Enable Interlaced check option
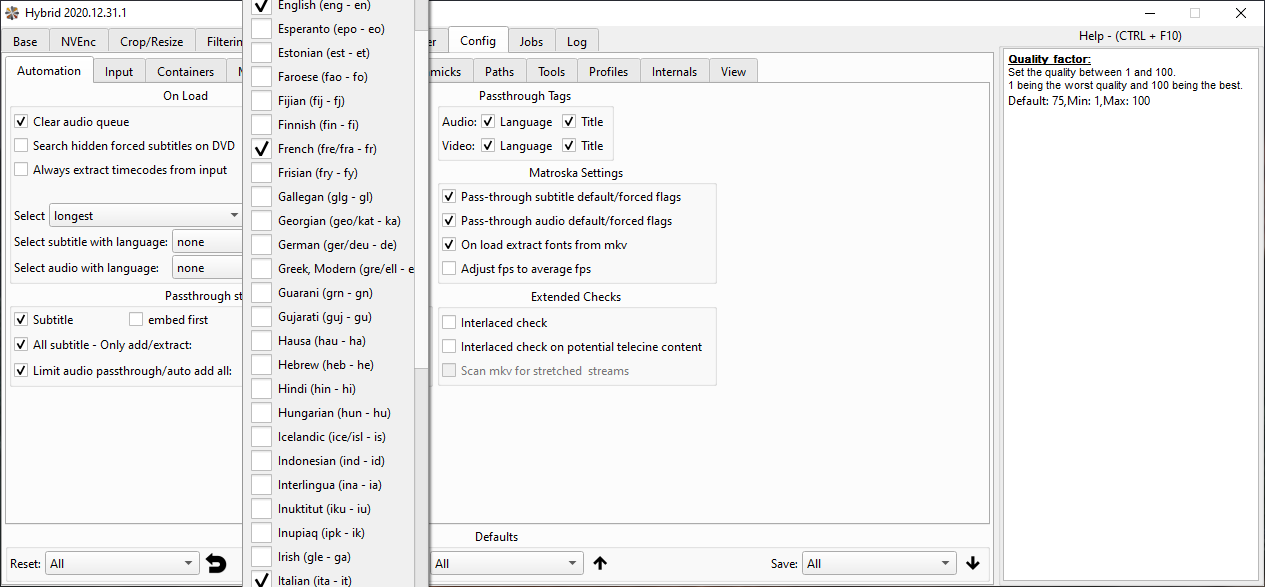This screenshot has height=587, width=1265. 450,323
